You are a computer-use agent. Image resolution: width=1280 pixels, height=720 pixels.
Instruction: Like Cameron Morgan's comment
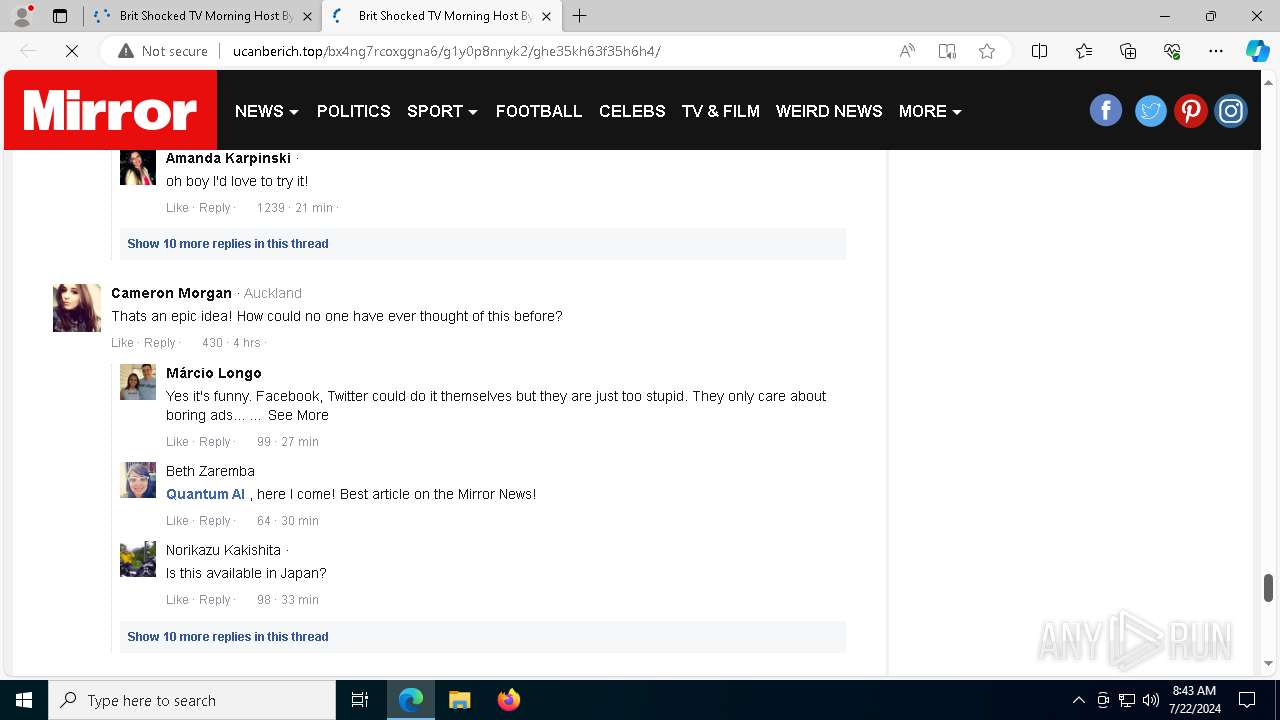pos(122,342)
